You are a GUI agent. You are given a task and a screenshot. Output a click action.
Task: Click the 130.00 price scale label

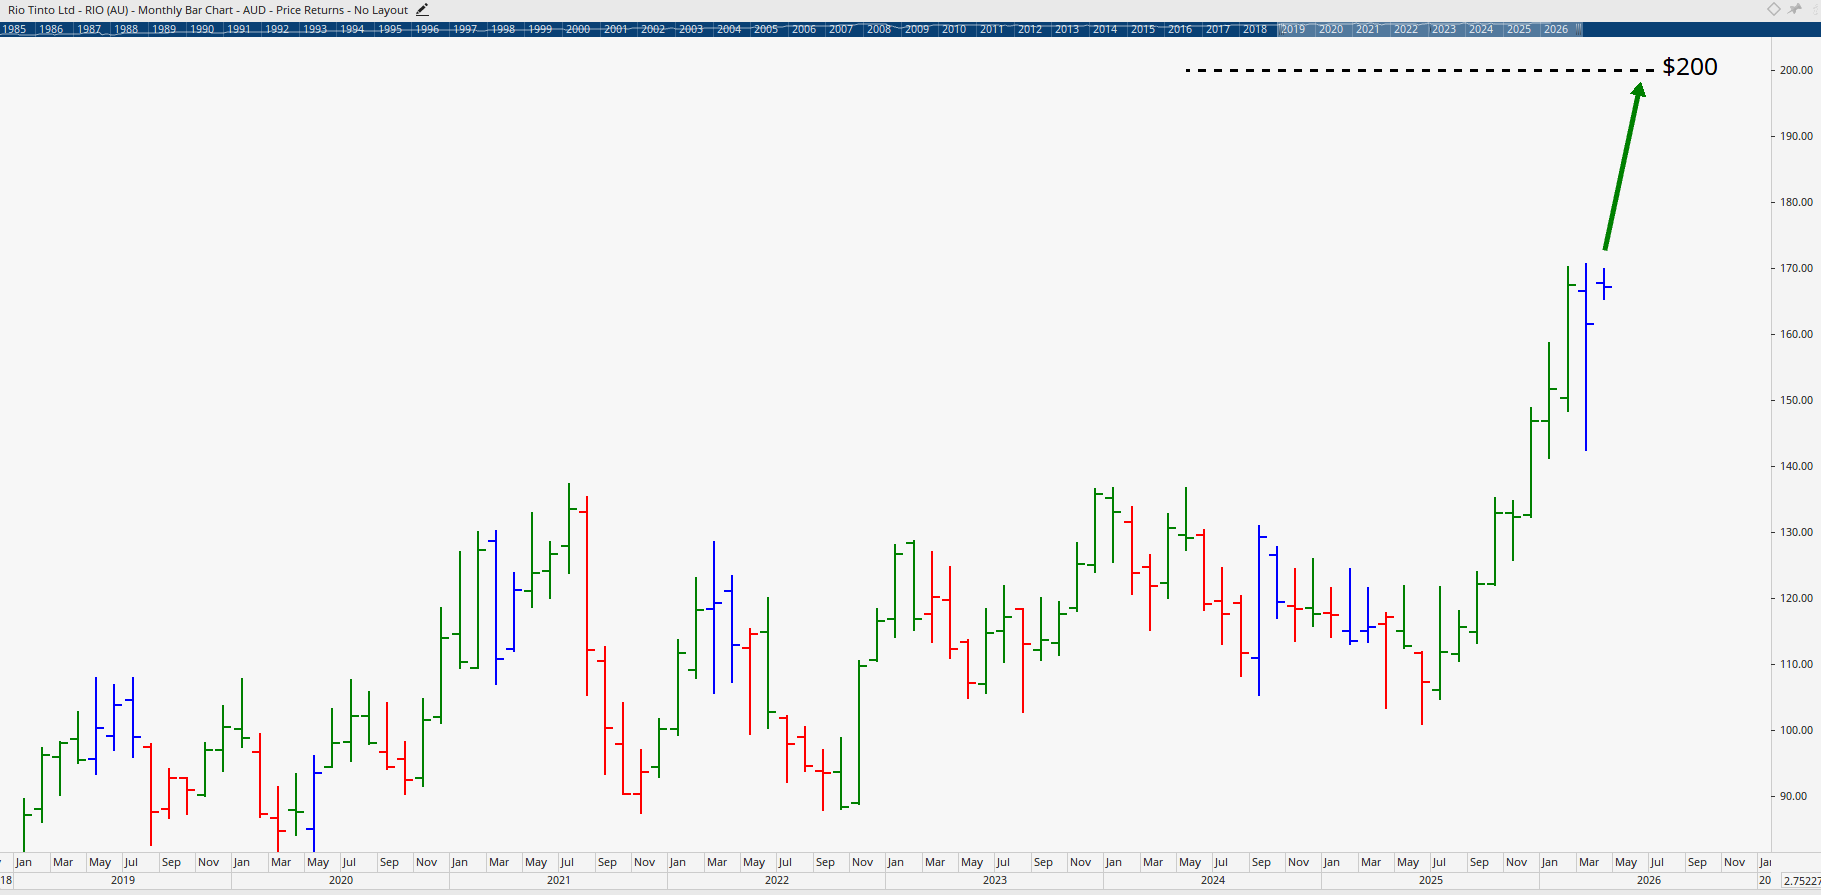1796,532
